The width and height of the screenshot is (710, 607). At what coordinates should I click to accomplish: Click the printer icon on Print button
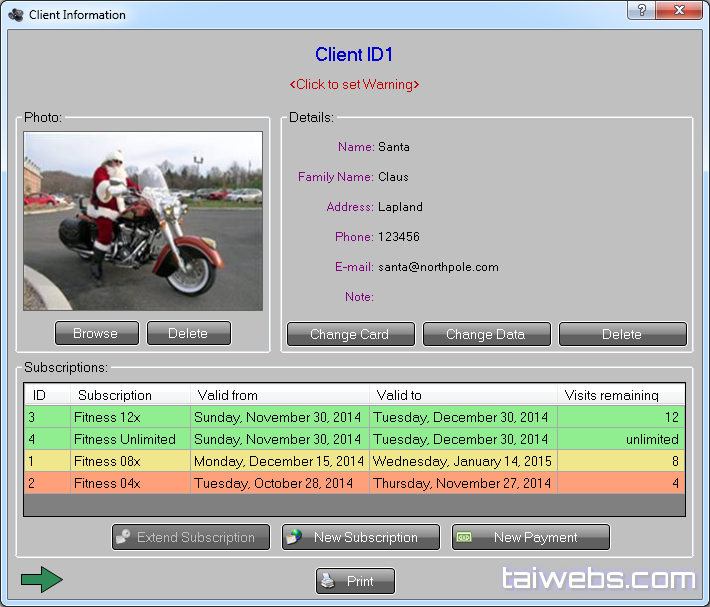329,581
